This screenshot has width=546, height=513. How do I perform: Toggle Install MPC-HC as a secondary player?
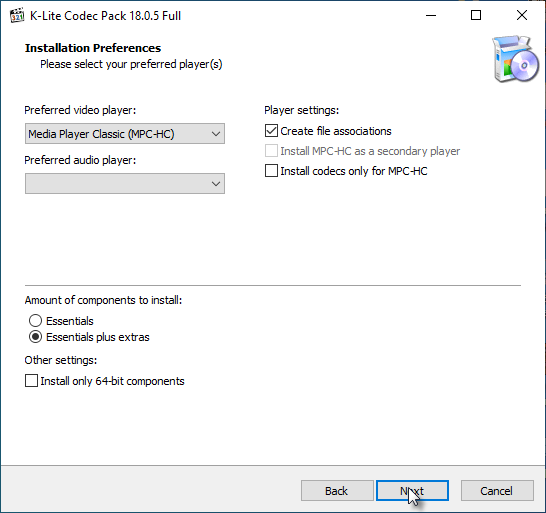(x=271, y=151)
